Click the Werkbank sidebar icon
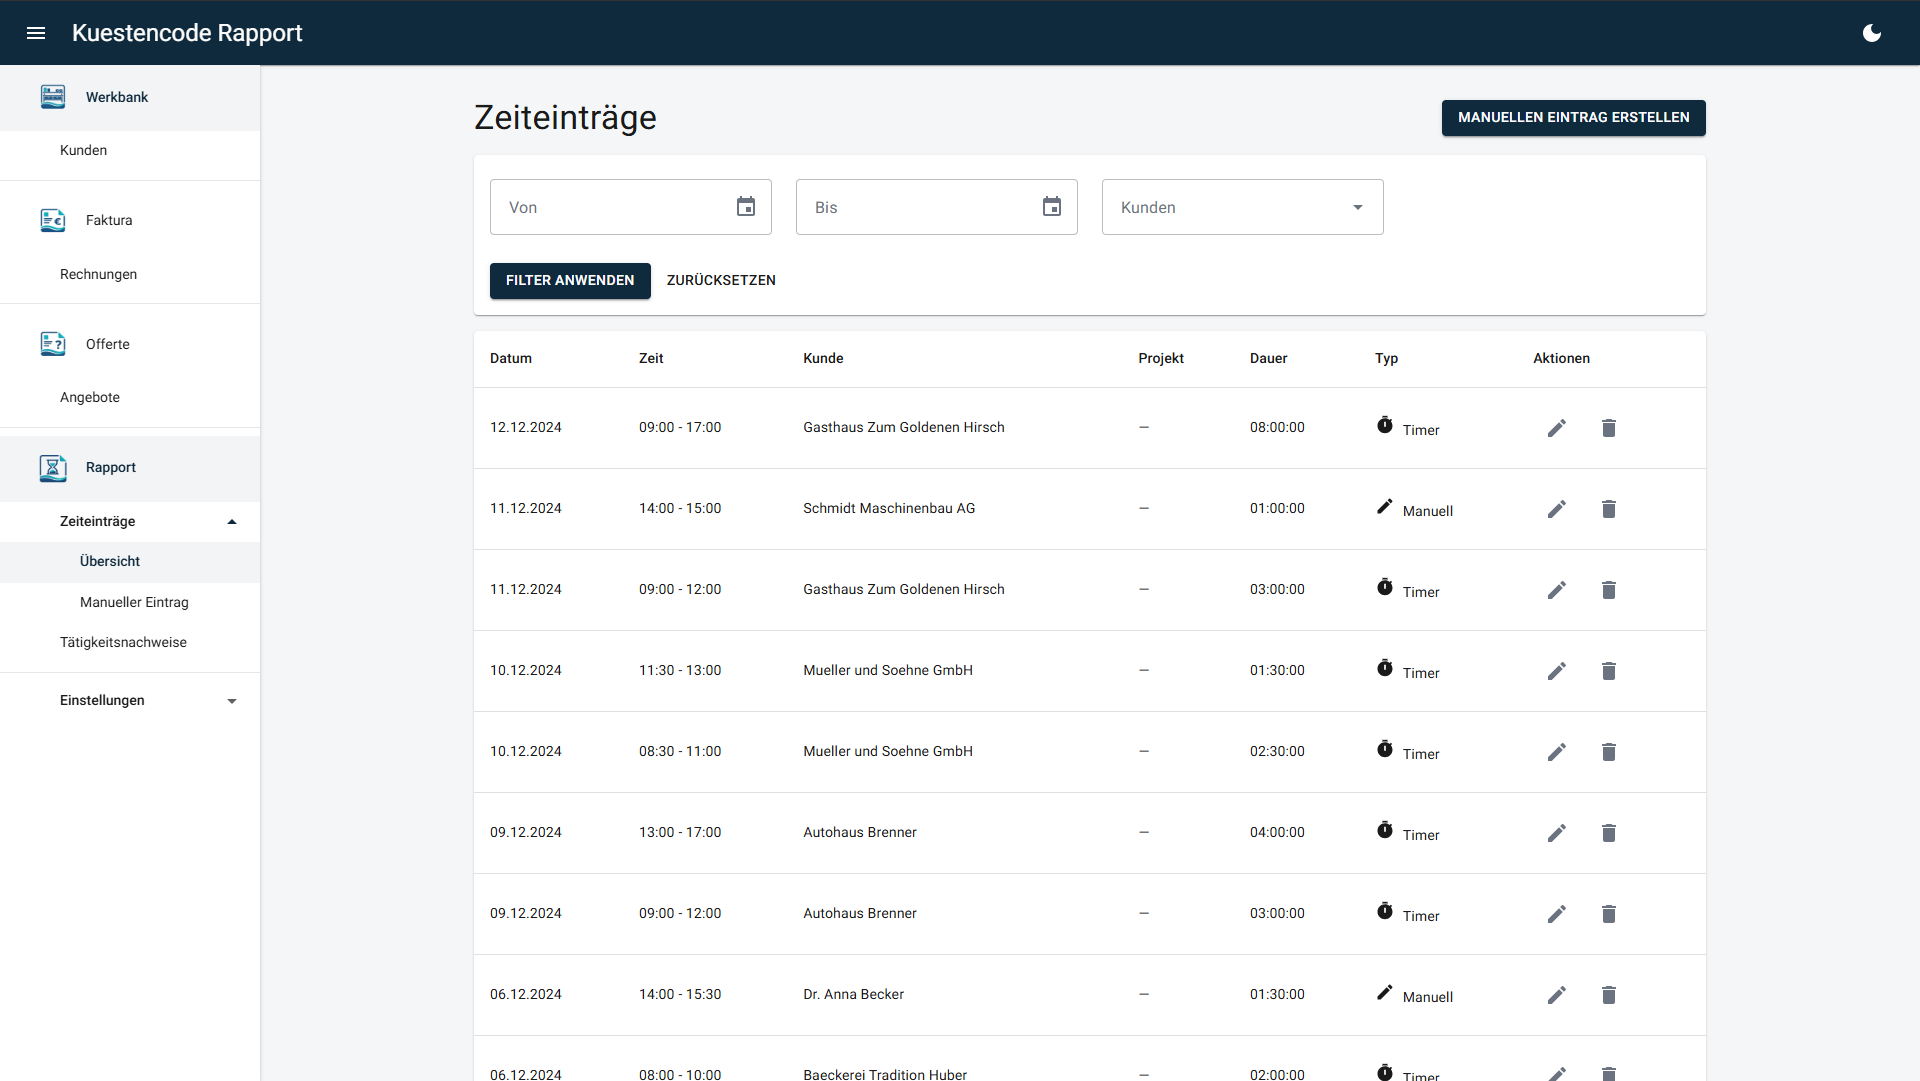This screenshot has height=1081, width=1920. click(x=53, y=97)
